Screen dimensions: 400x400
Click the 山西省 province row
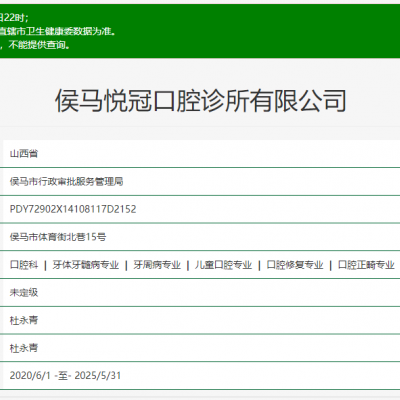point(201,154)
